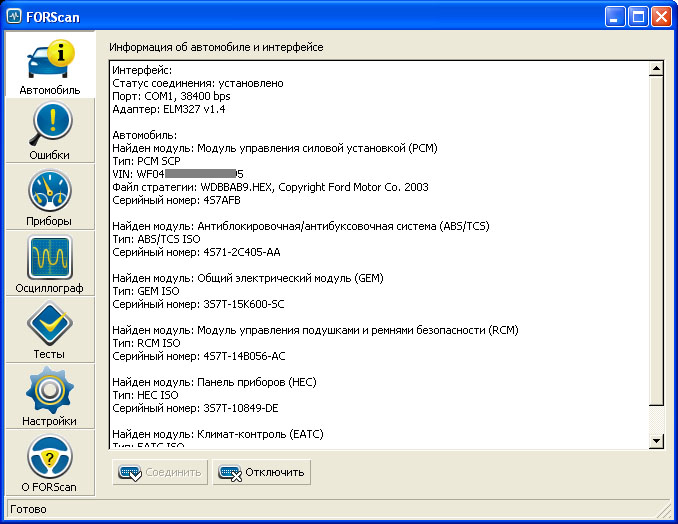Click the scrollbar up arrow in info panel

(657, 69)
